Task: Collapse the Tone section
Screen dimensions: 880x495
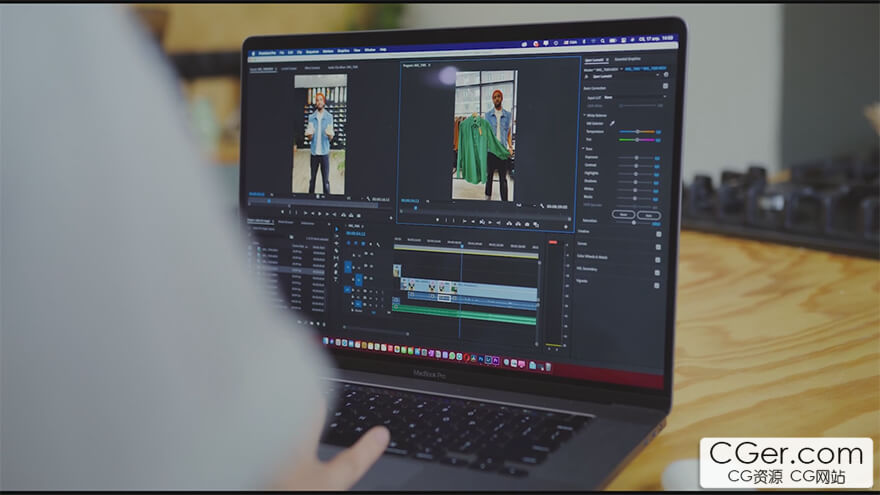Action: 583,148
